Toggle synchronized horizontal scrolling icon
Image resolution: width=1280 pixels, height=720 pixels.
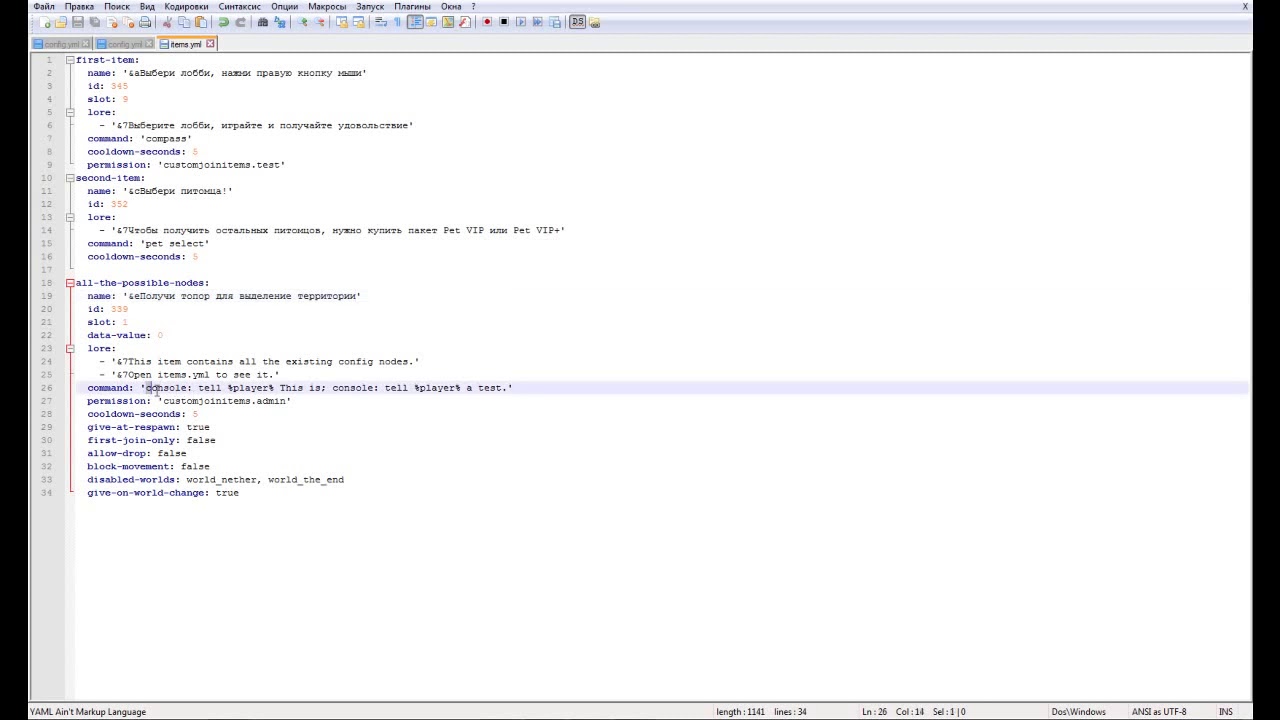coord(358,22)
